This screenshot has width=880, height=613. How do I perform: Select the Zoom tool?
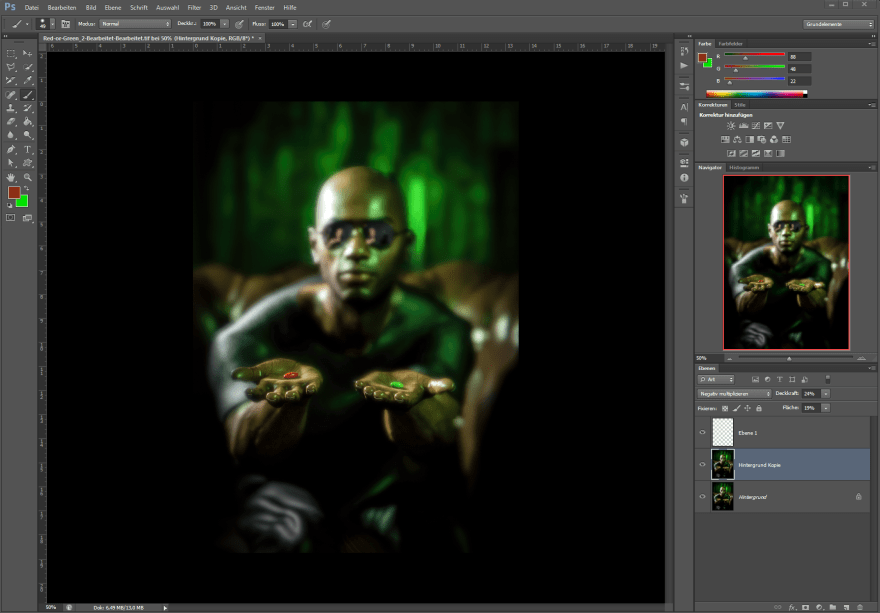(28, 177)
